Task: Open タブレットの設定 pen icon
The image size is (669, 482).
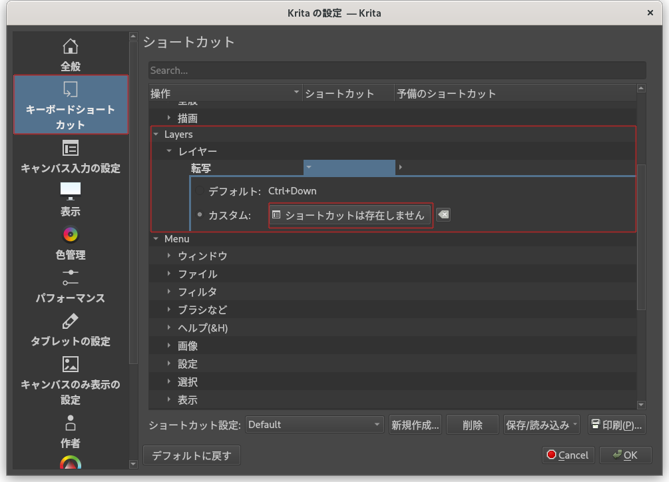Action: pyautogui.click(x=70, y=321)
